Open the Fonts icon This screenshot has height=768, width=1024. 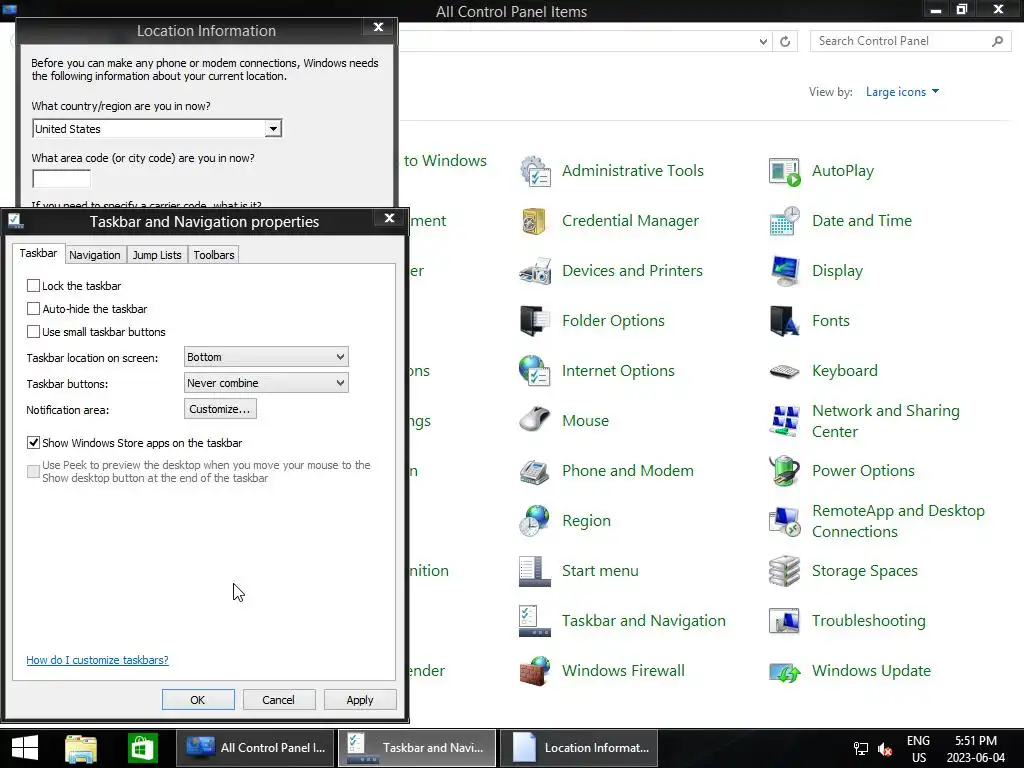pos(784,321)
